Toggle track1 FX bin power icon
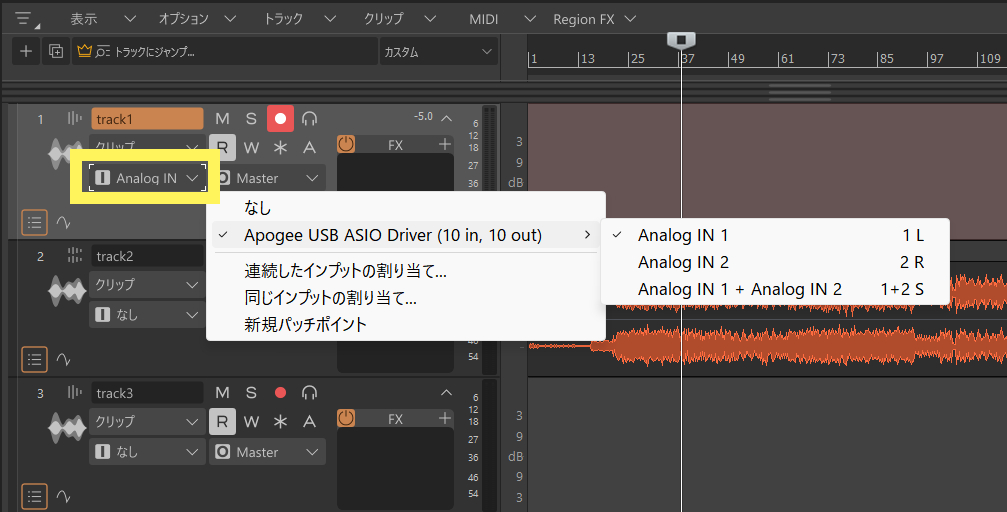1007x512 pixels. 346,144
